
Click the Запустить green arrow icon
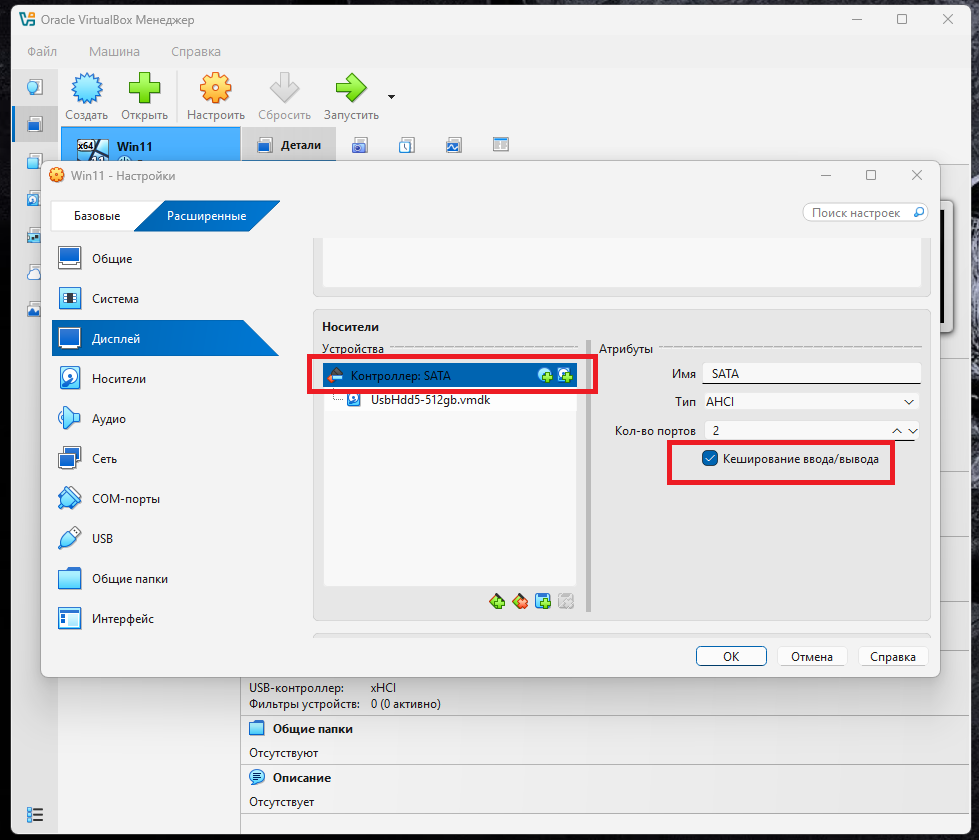(x=351, y=89)
